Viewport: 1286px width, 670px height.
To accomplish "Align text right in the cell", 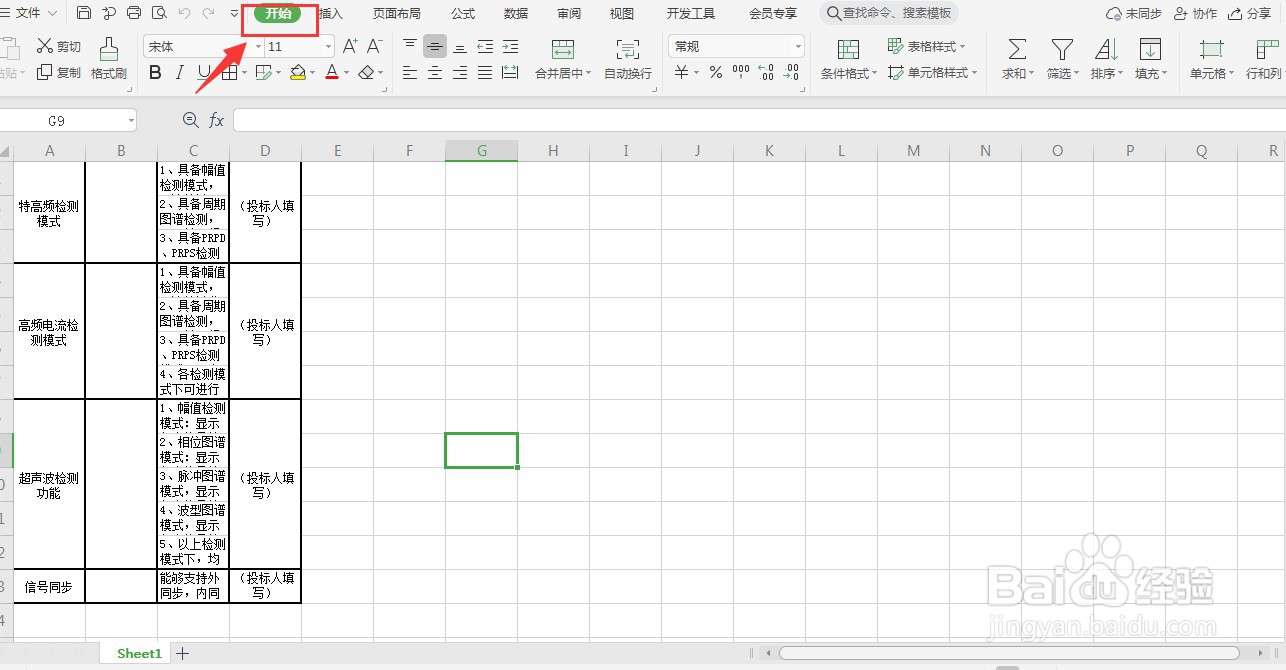I will coord(460,72).
